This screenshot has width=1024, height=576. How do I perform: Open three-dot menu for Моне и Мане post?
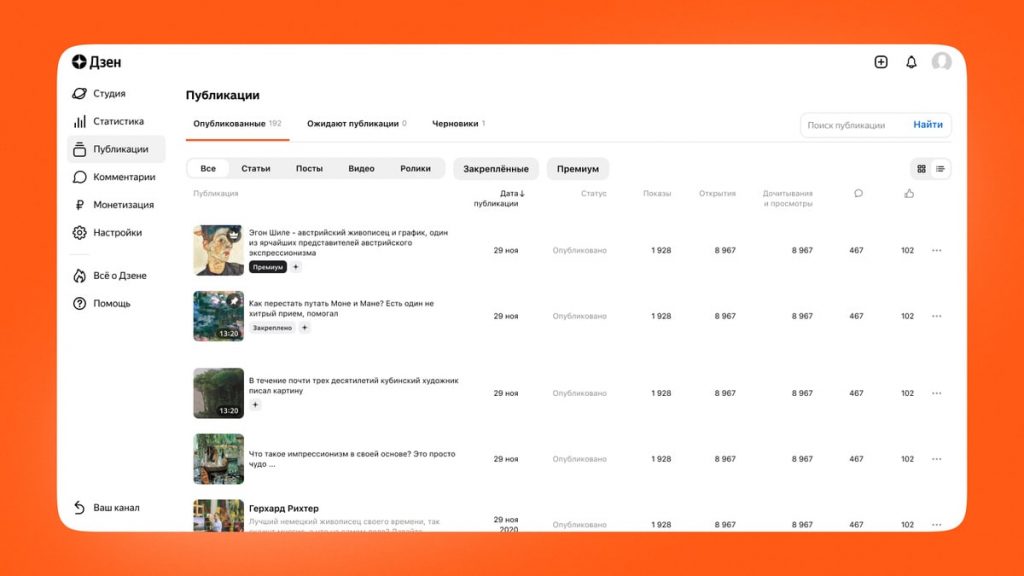pyautogui.click(x=936, y=316)
